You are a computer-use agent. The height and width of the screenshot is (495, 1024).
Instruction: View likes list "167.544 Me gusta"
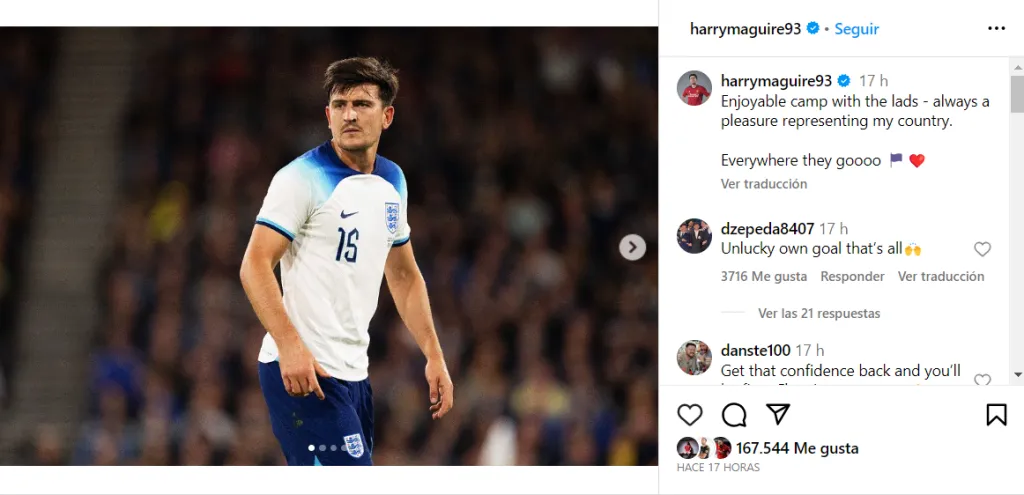(x=797, y=448)
